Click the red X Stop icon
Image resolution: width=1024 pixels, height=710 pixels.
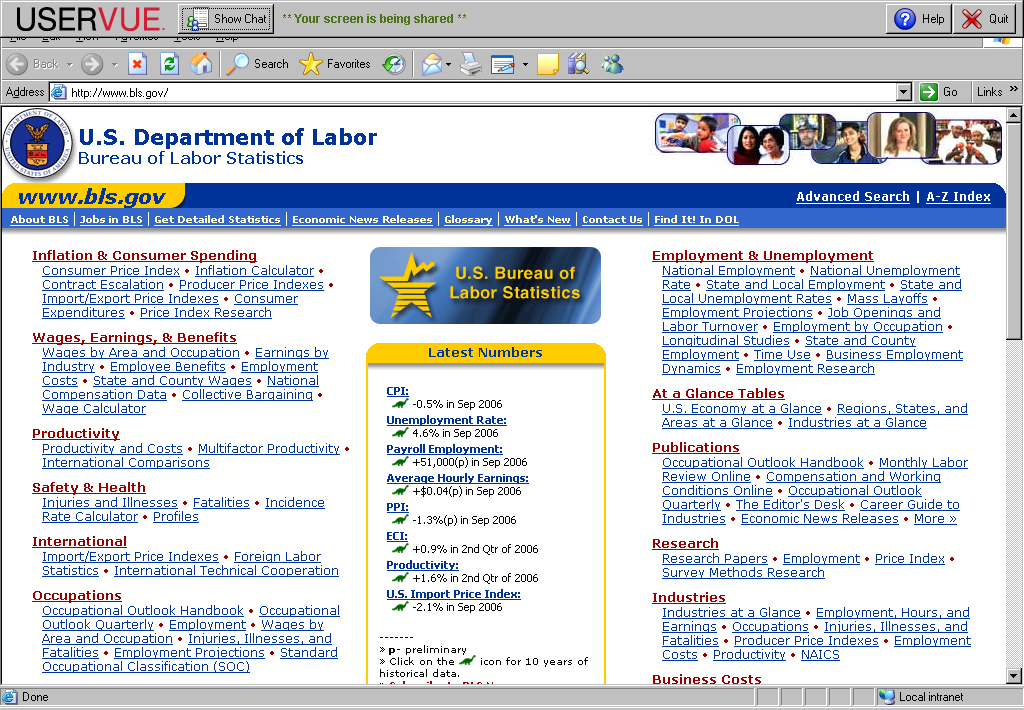tap(136, 64)
